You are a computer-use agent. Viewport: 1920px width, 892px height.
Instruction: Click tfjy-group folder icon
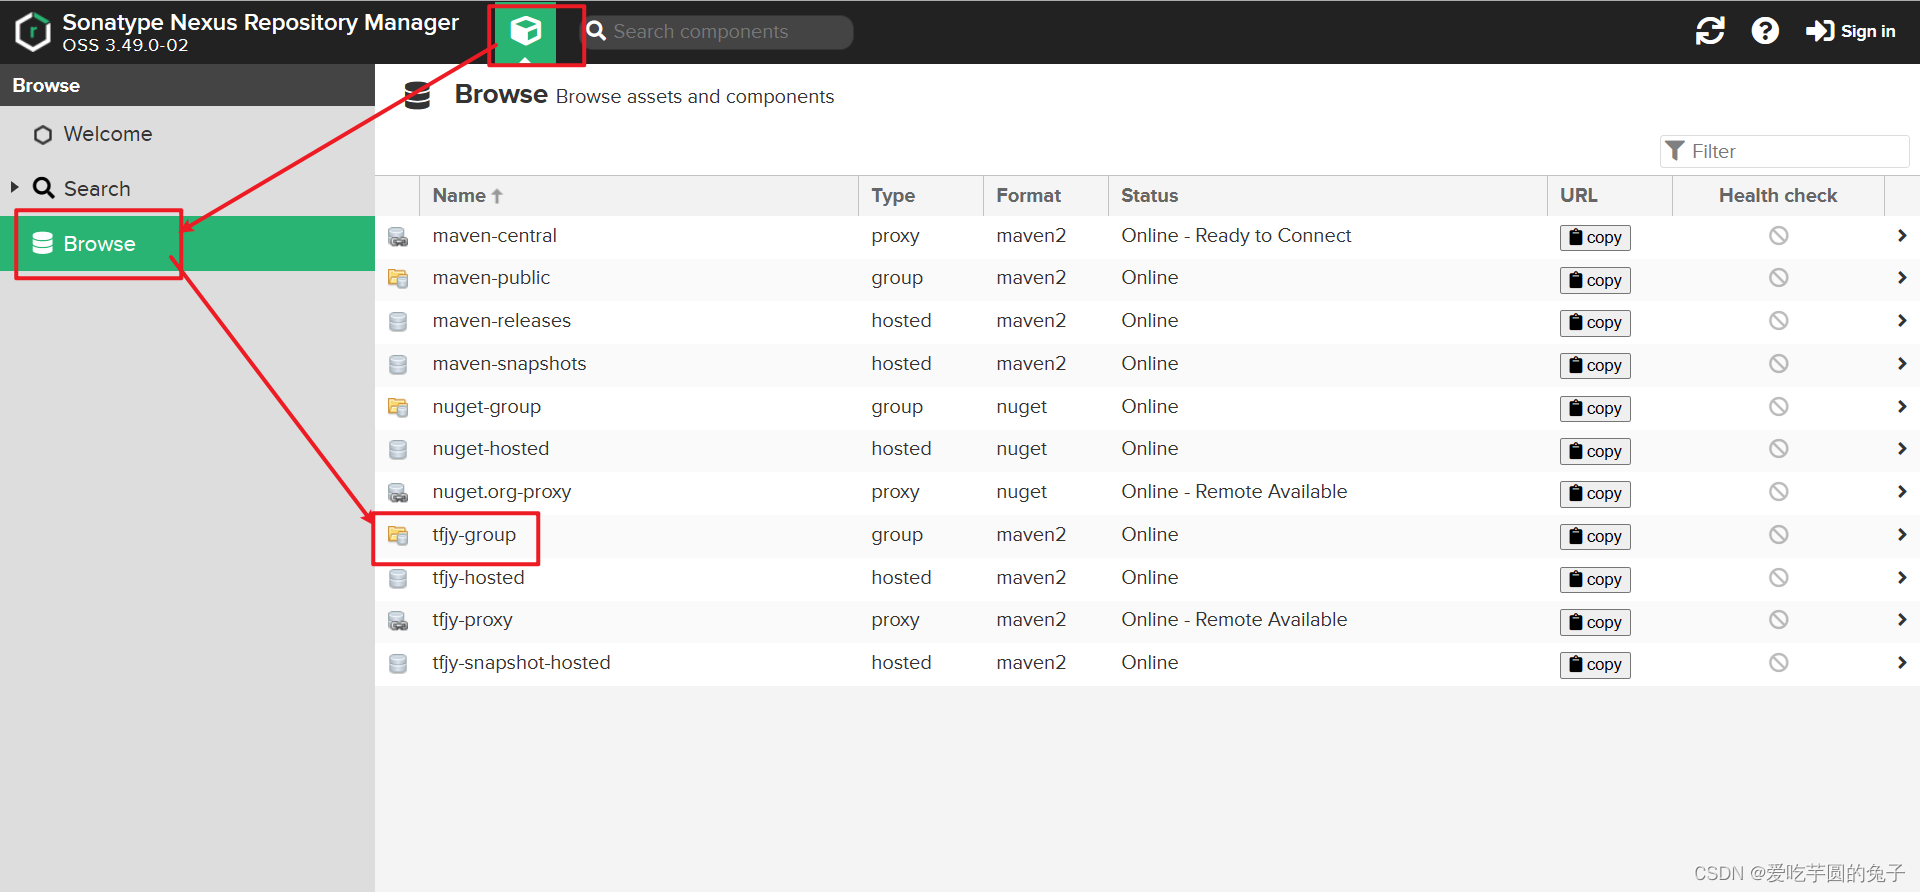[398, 536]
